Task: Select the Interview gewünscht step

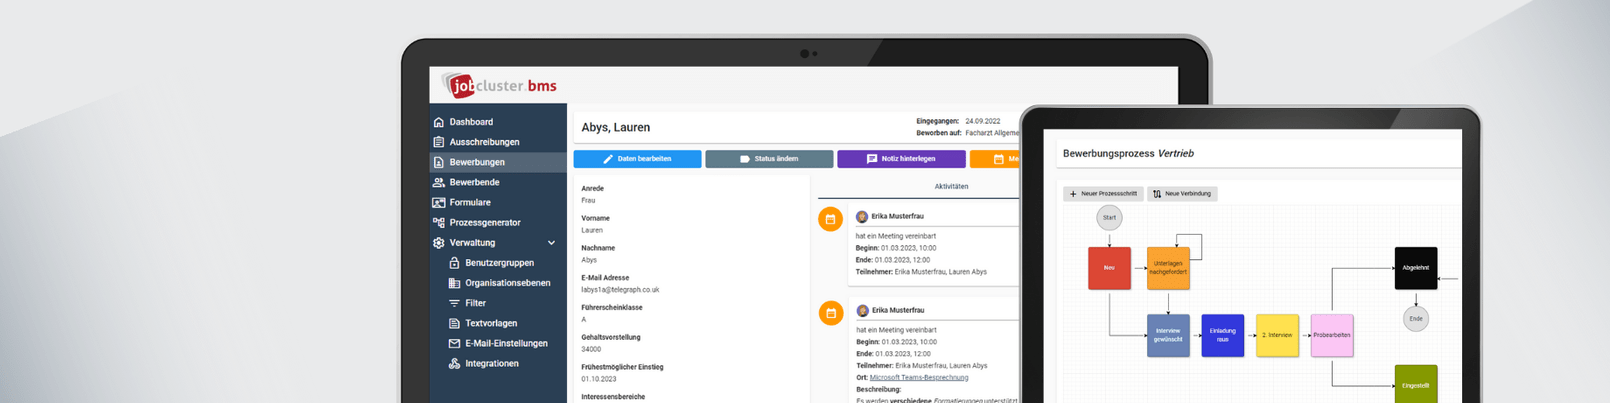Action: tap(1168, 335)
